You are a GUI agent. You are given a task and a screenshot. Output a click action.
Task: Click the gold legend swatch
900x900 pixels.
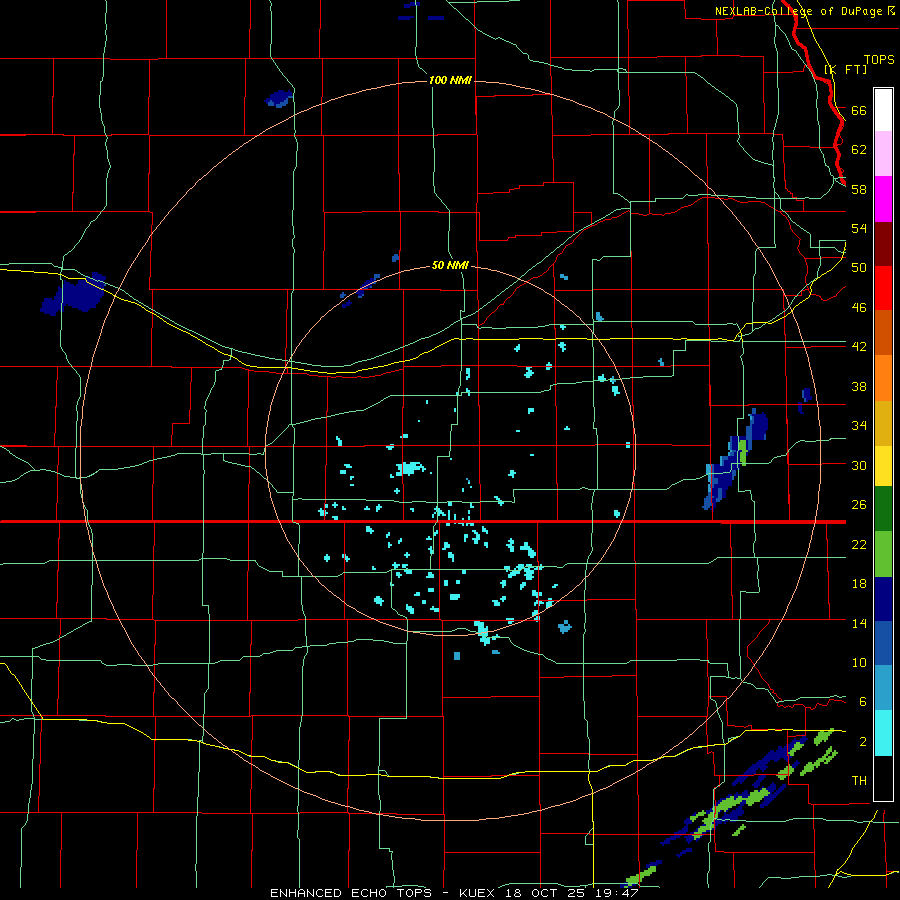[883, 423]
